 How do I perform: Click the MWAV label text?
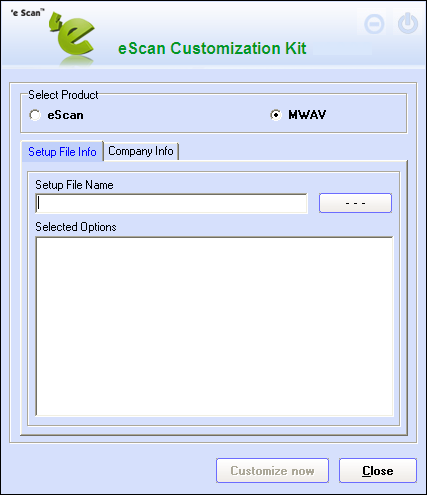pyautogui.click(x=307, y=115)
